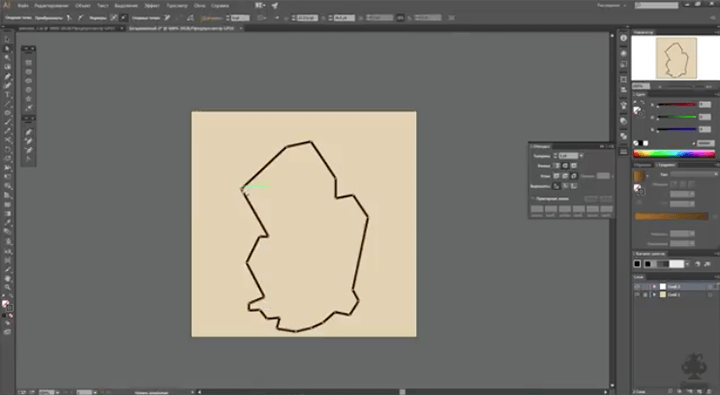Open gradient swatch preset arrow
Image resolution: width=720 pixels, height=395 pixels.
tap(647, 176)
